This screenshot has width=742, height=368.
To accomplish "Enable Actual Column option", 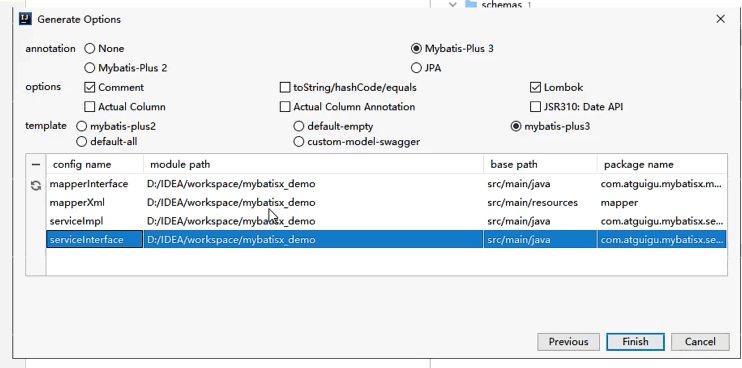I will coord(125,107).
